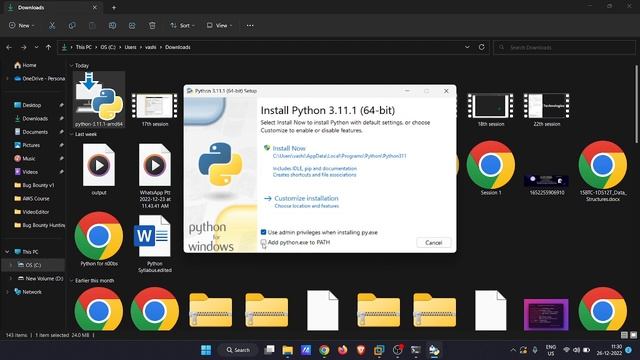Enable Add python.exe to PATH checkbox
This screenshot has width=640, height=360.
[x=263, y=242]
